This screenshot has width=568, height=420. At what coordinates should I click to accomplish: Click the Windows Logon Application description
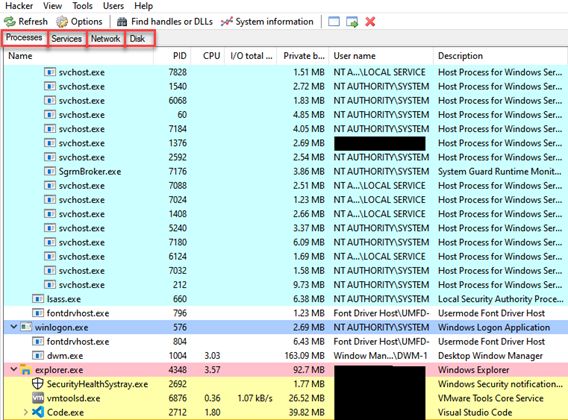[x=494, y=327]
